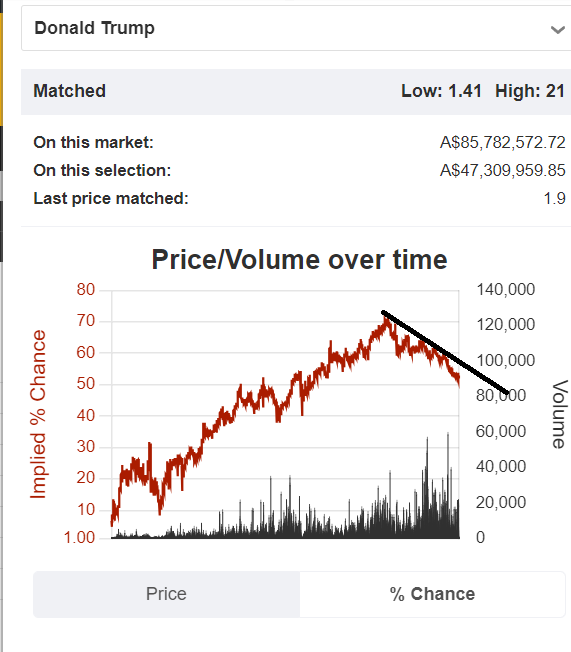Switch chart to Price view
The image size is (571, 652).
tap(166, 594)
